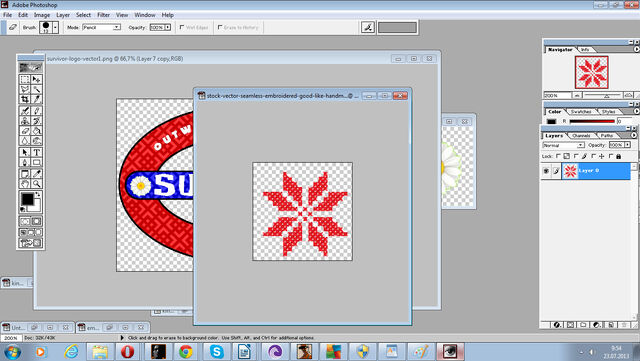Select the Eraser tool in toolbox
640x361 pixels.
tap(25, 131)
